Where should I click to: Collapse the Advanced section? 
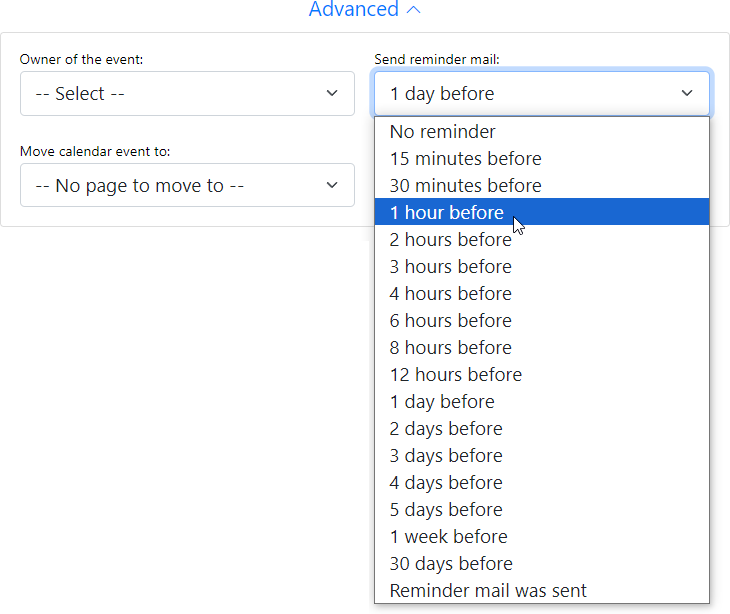(364, 10)
